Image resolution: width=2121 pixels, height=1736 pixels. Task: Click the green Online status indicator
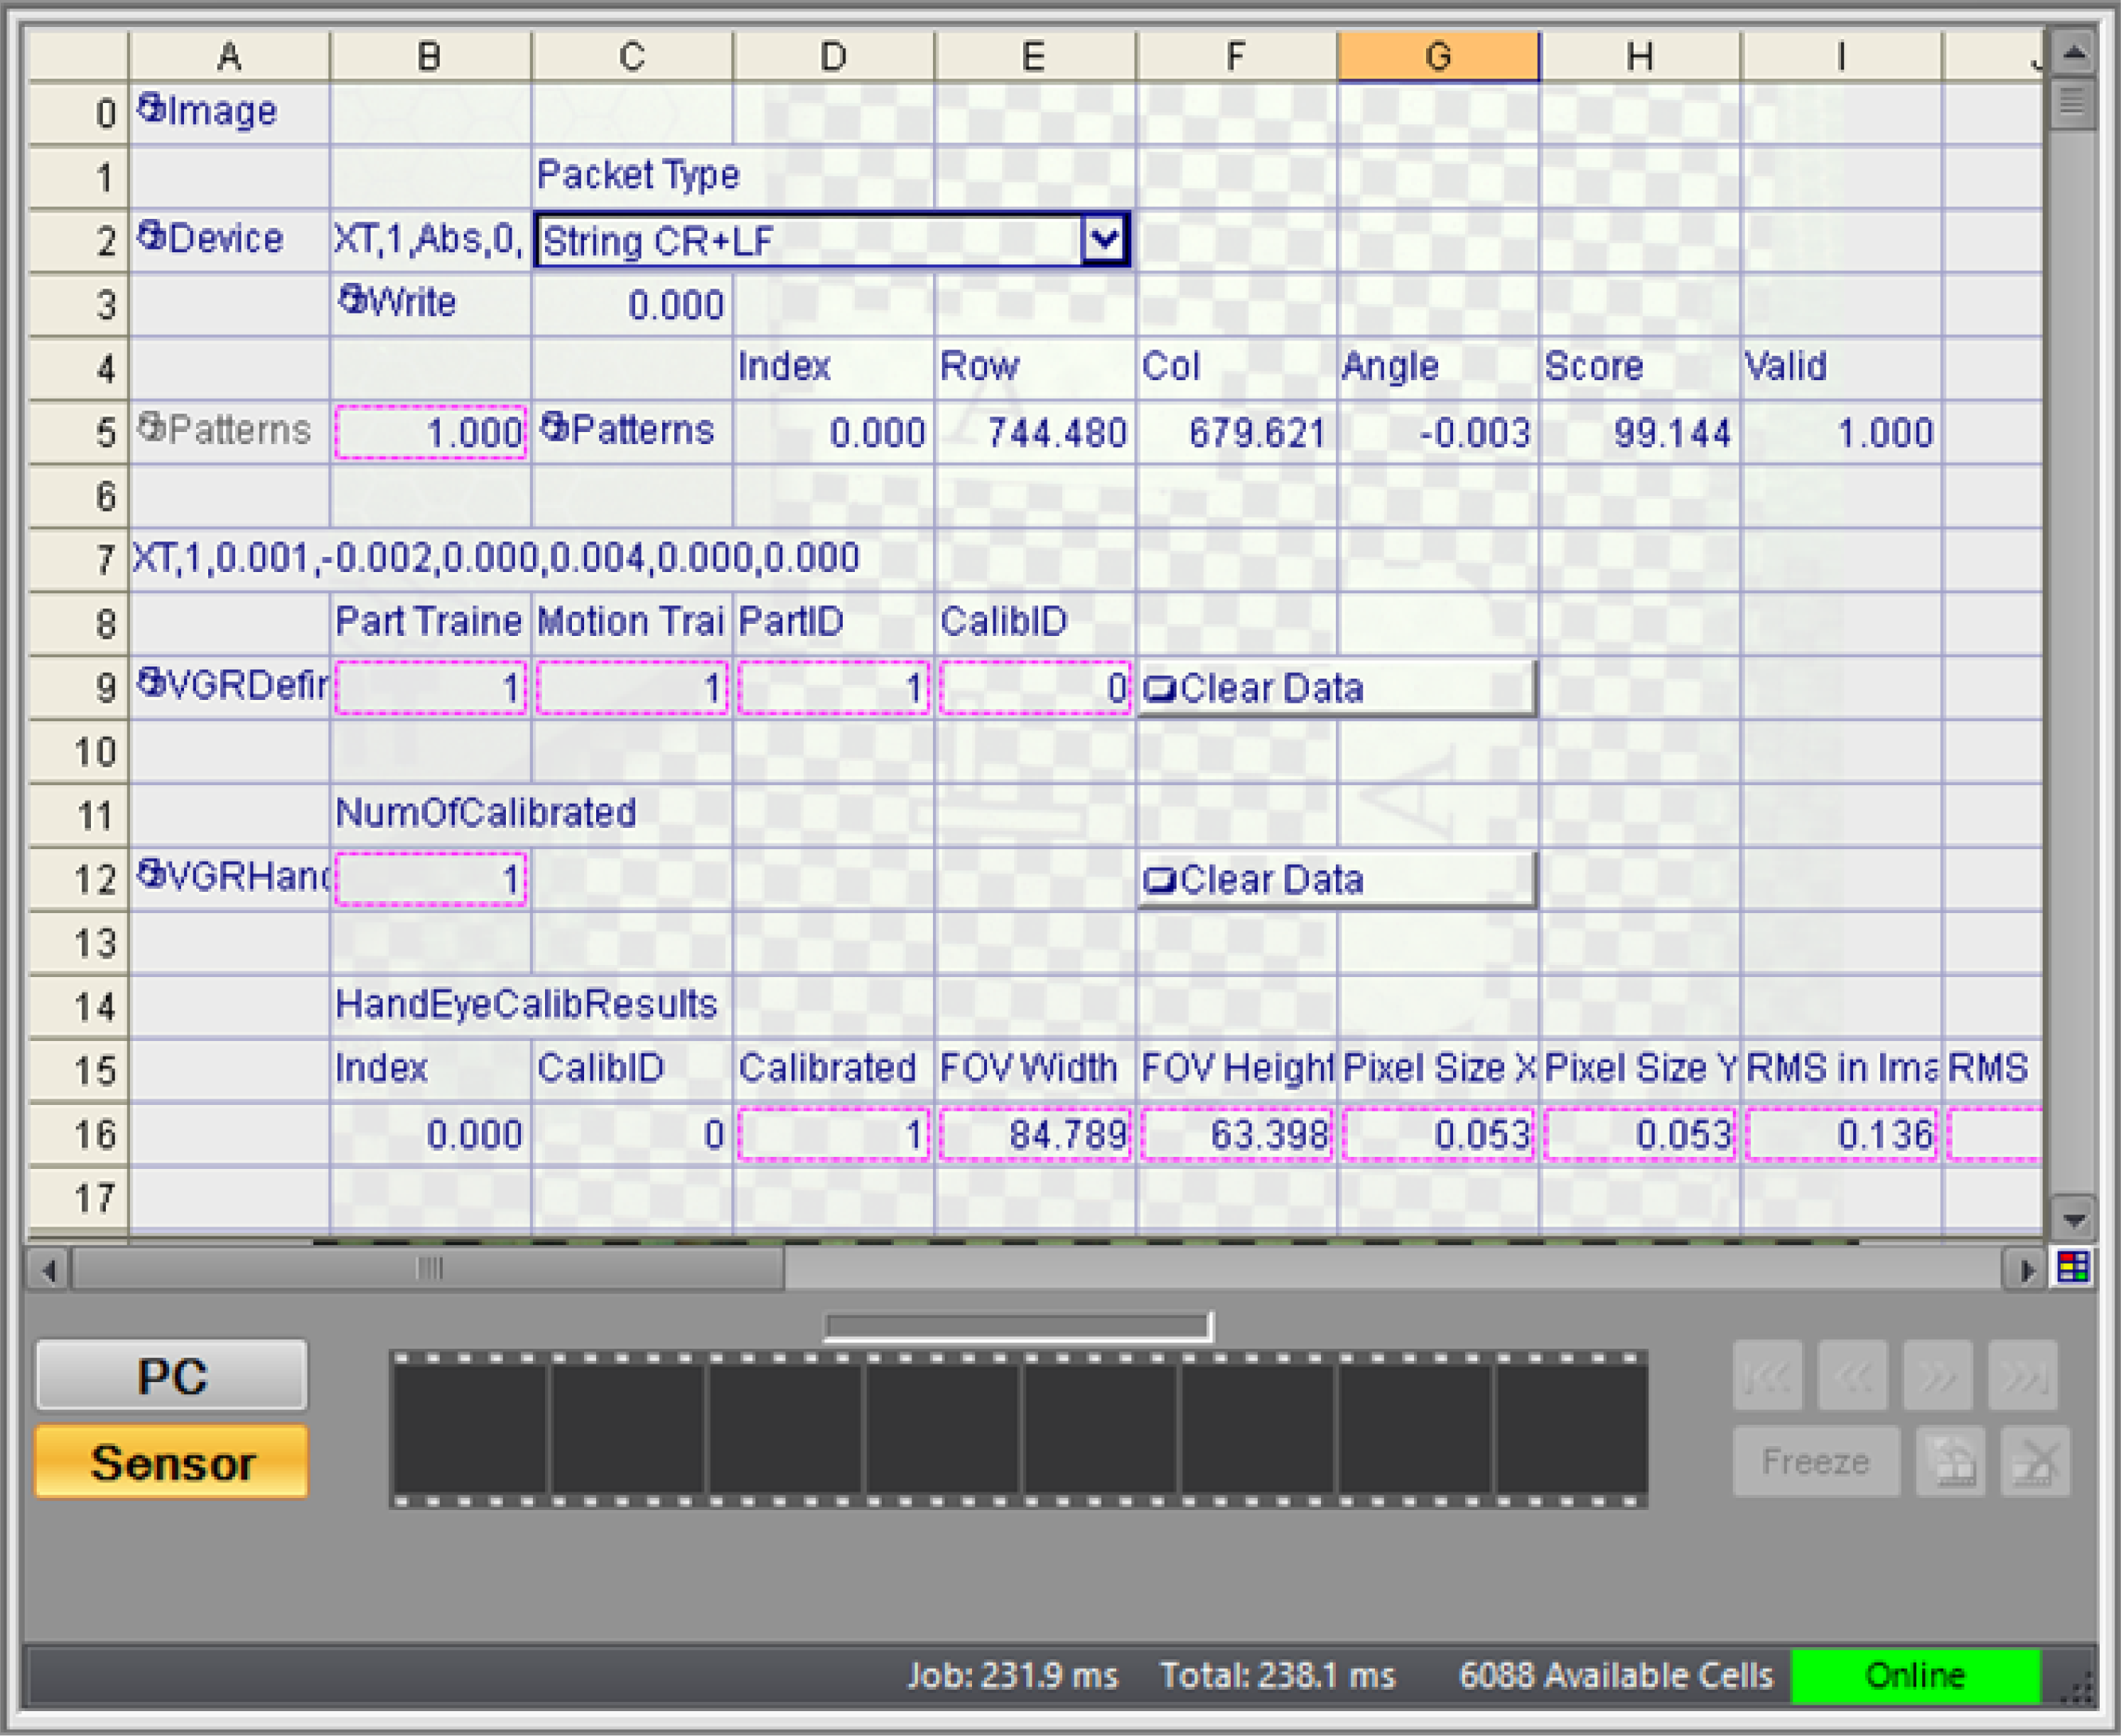point(1914,1675)
